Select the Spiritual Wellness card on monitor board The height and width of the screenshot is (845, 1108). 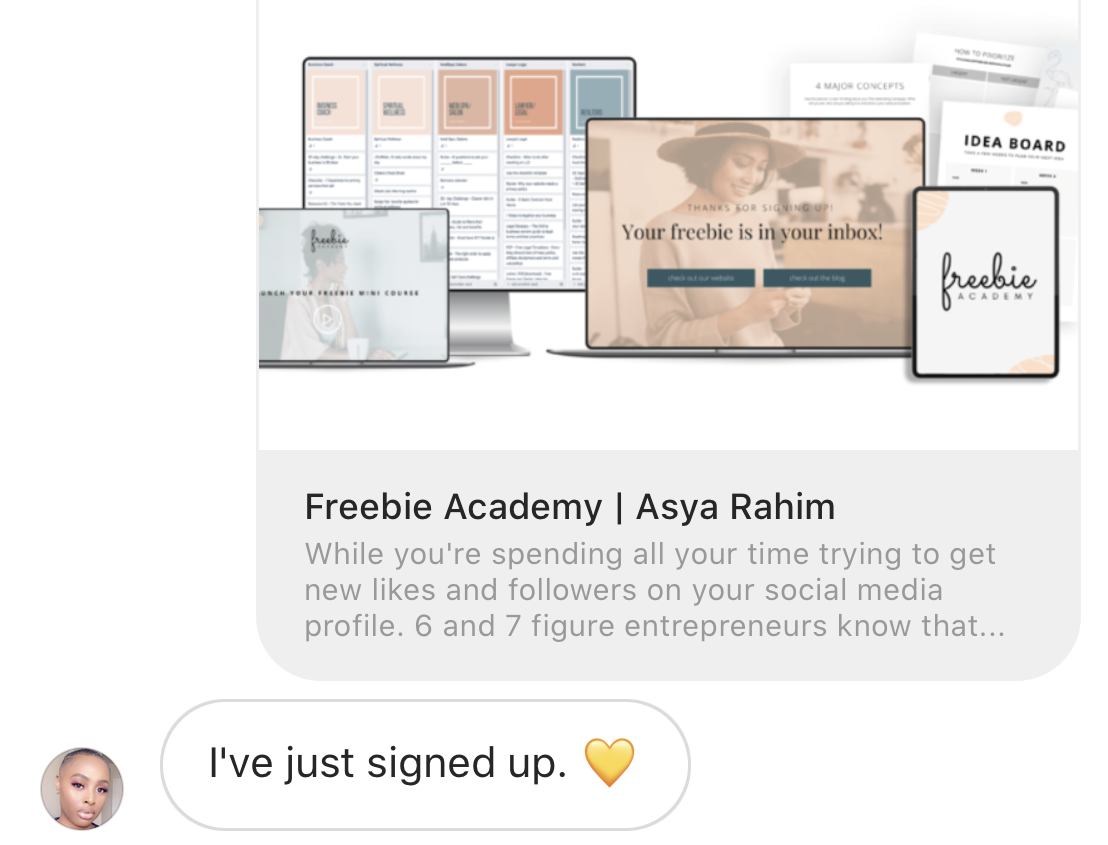click(x=401, y=102)
